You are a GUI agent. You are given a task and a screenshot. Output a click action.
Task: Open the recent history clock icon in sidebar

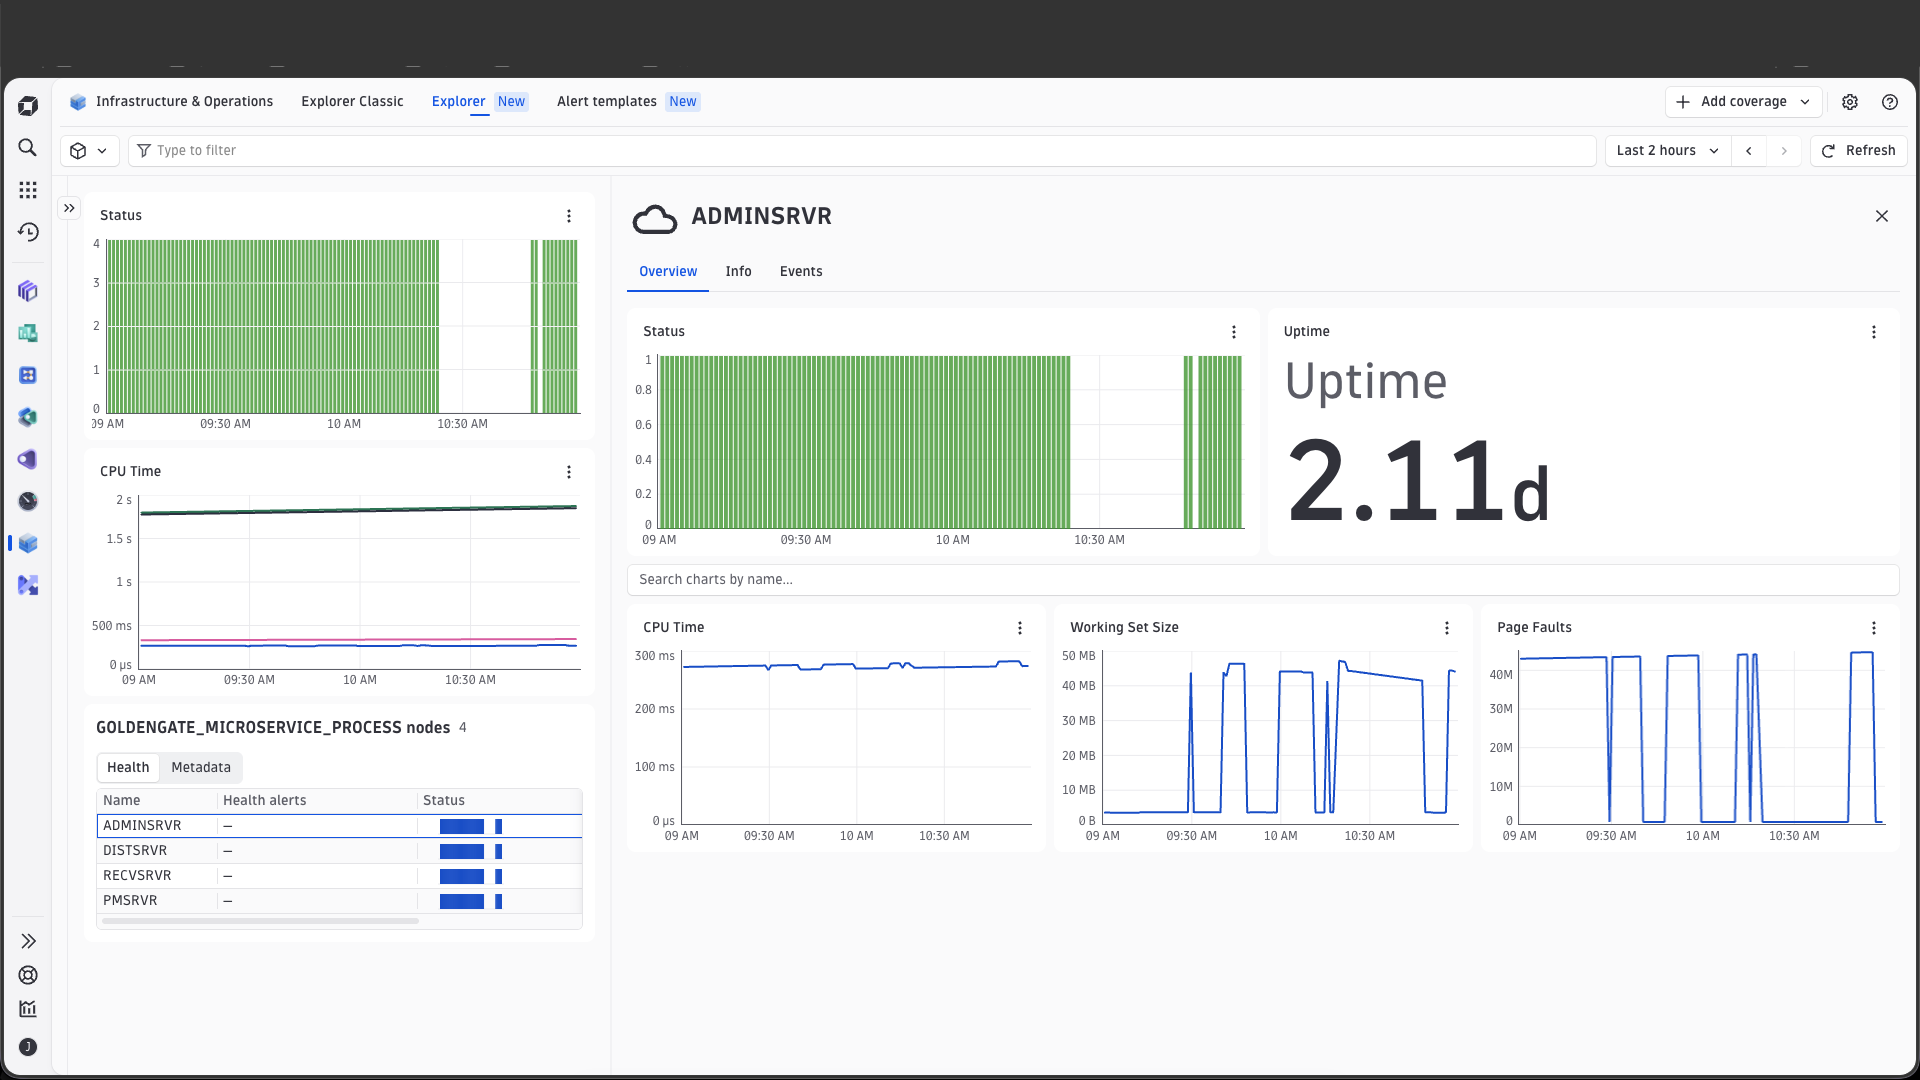(28, 232)
